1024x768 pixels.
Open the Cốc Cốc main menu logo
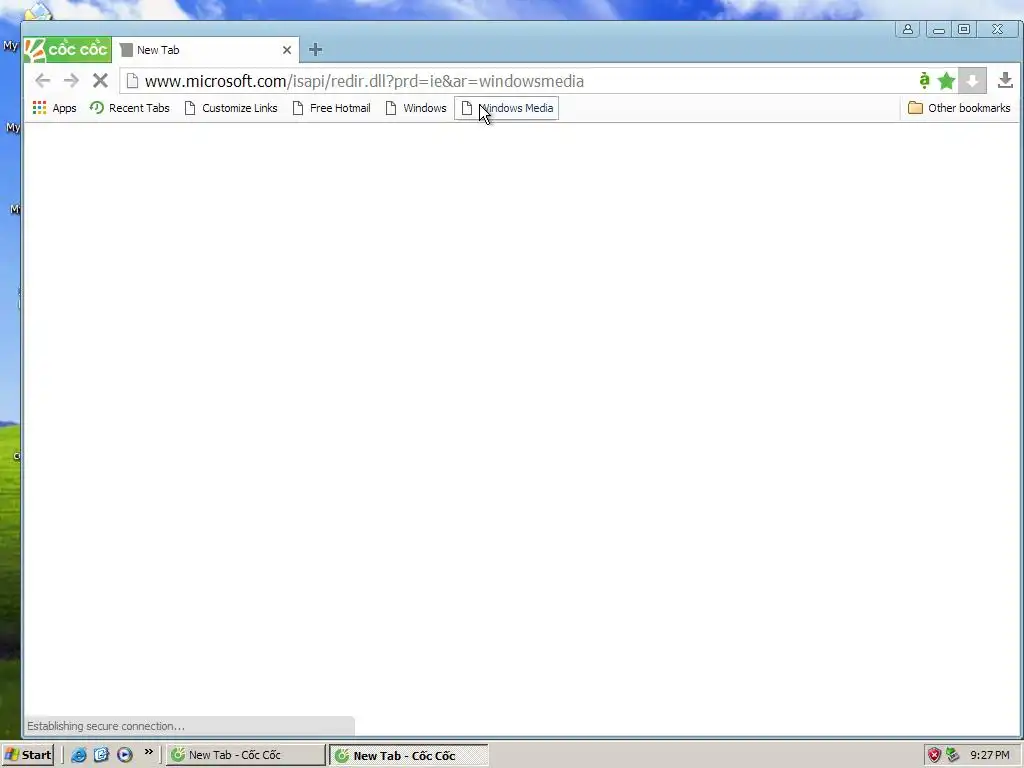(68, 50)
